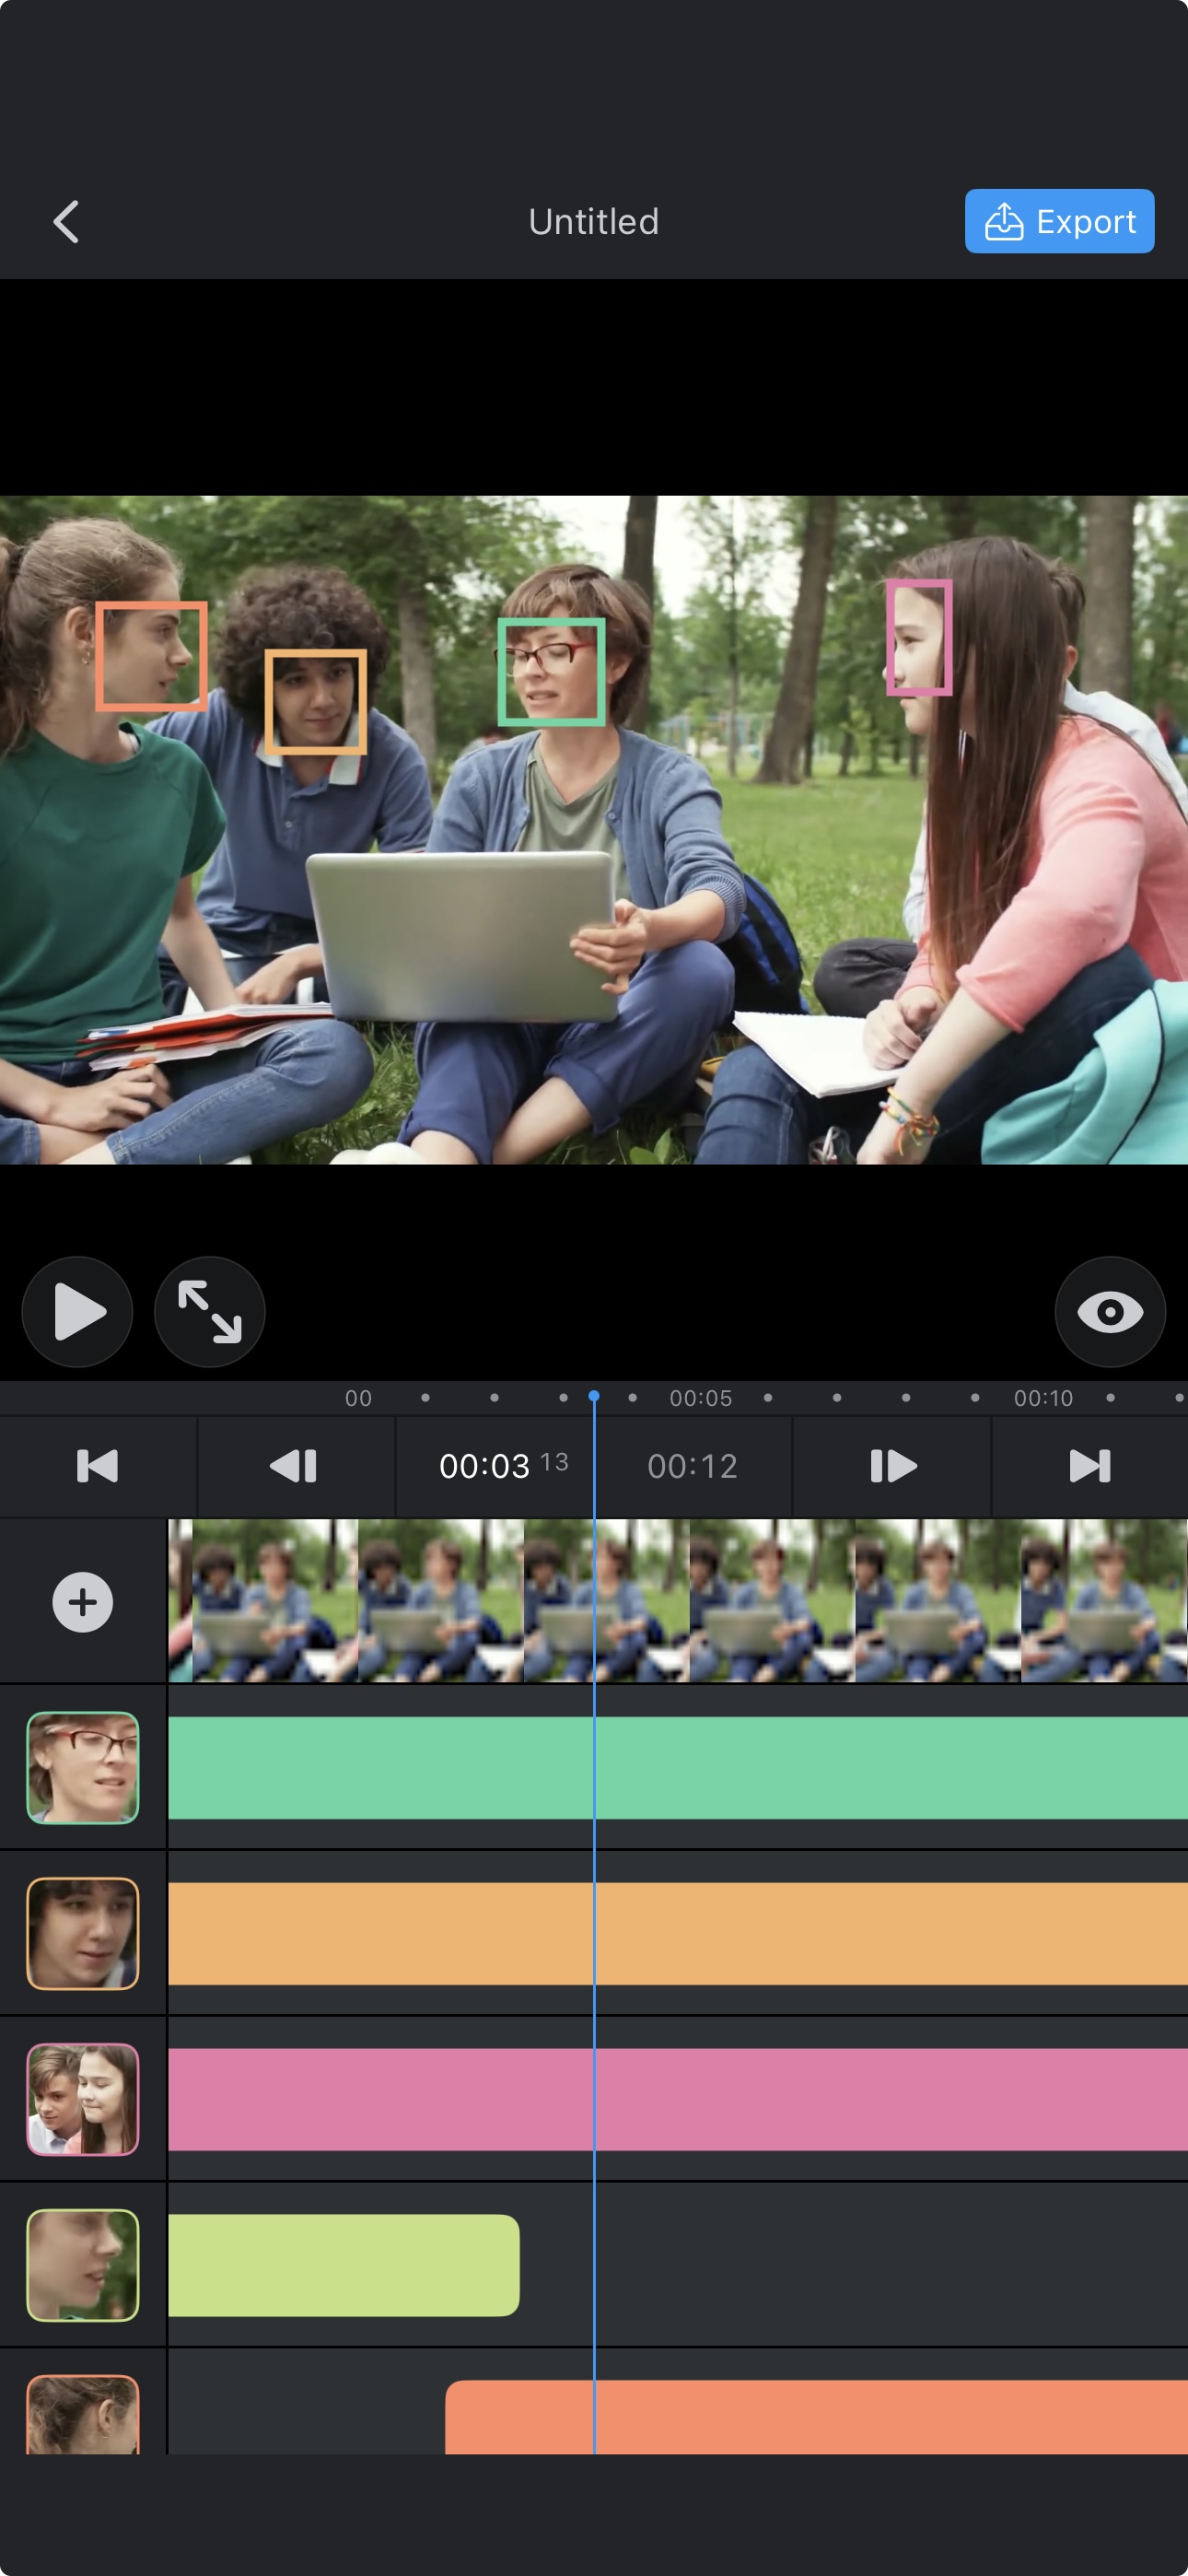Step forward one frame
Image resolution: width=1188 pixels, height=2576 pixels.
[892, 1466]
